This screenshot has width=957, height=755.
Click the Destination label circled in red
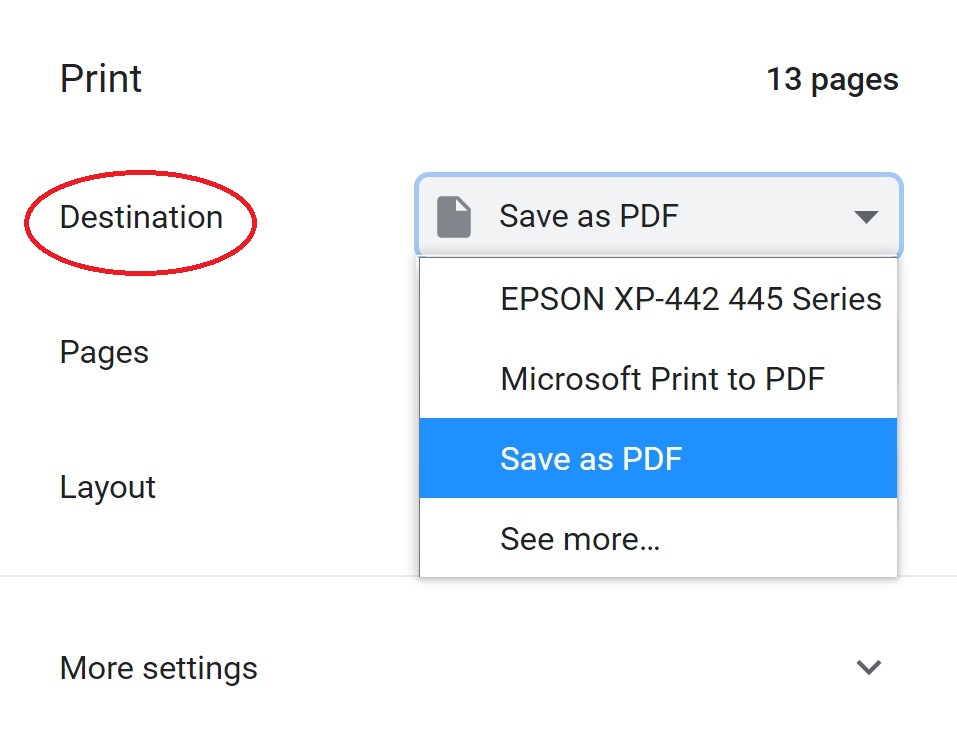tap(141, 217)
